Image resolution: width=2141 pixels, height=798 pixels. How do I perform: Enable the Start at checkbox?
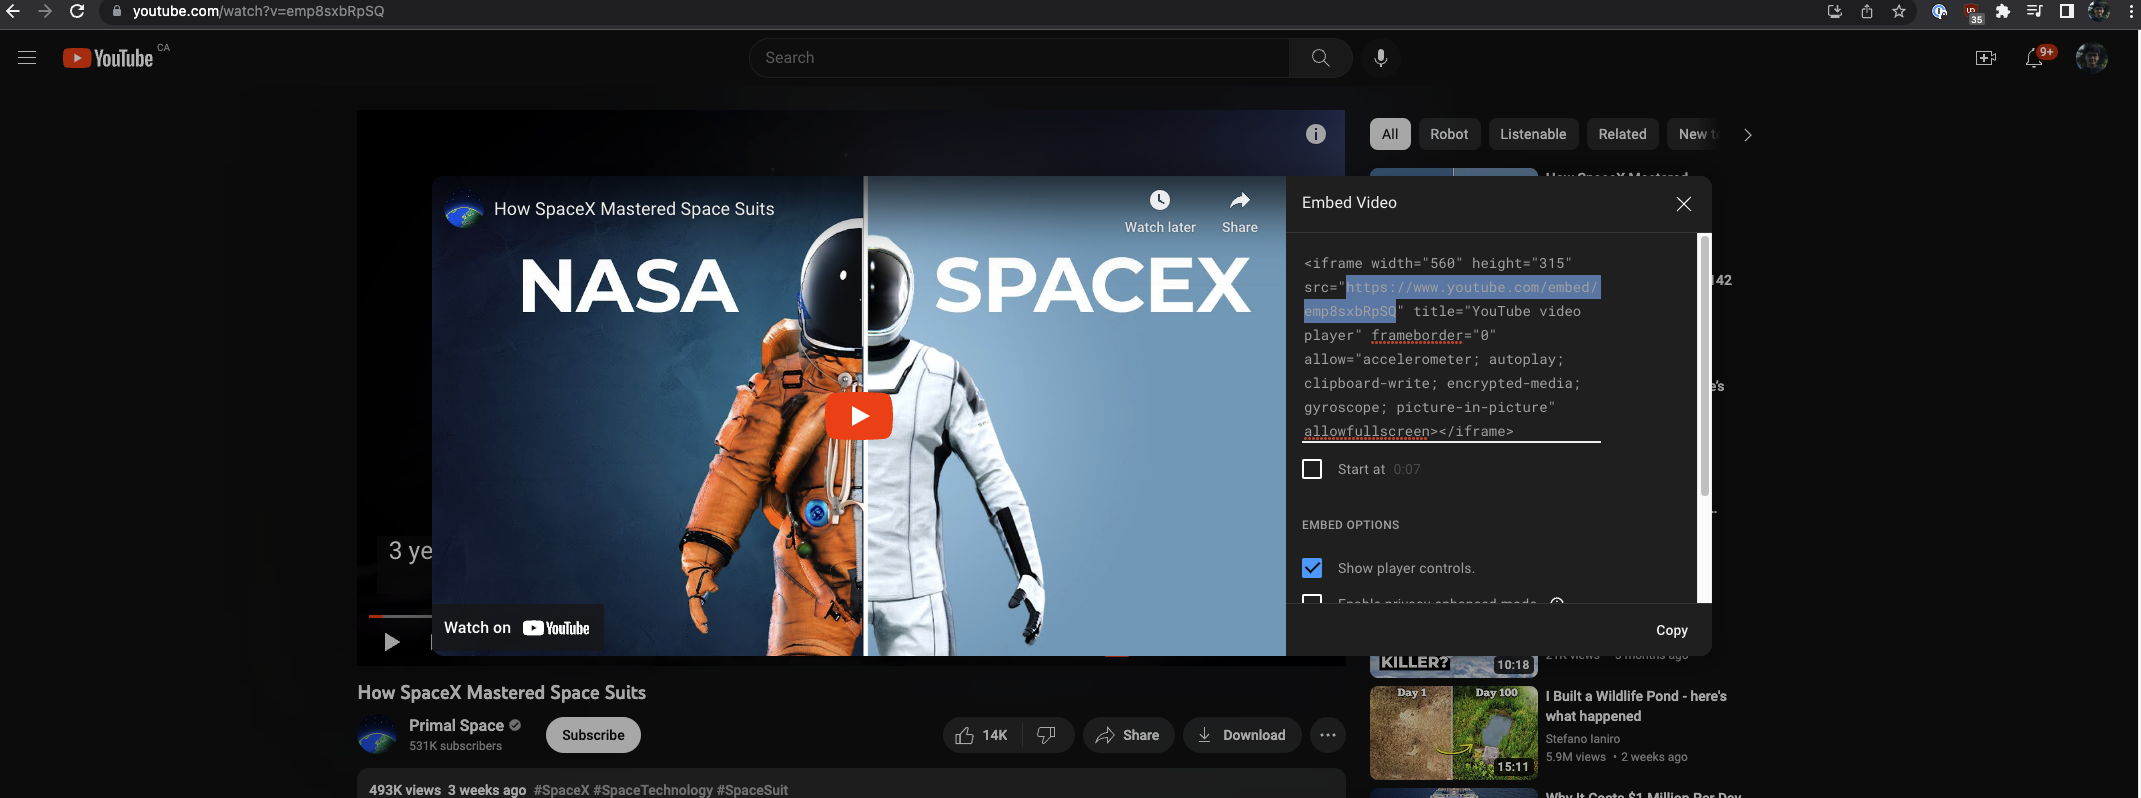(x=1312, y=469)
